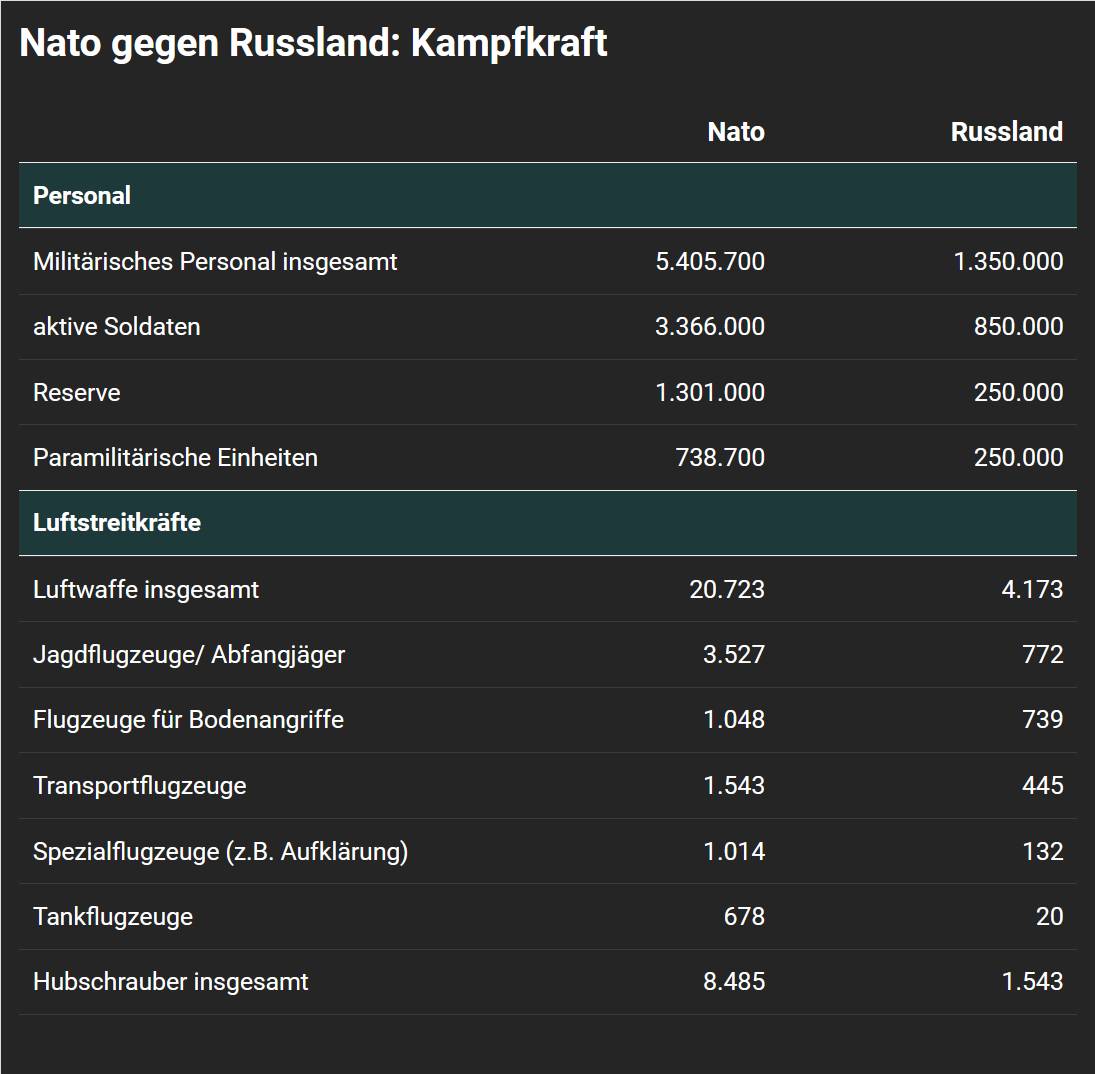1095x1074 pixels.
Task: Select the Russland value 4.173
Action: pos(1032,590)
